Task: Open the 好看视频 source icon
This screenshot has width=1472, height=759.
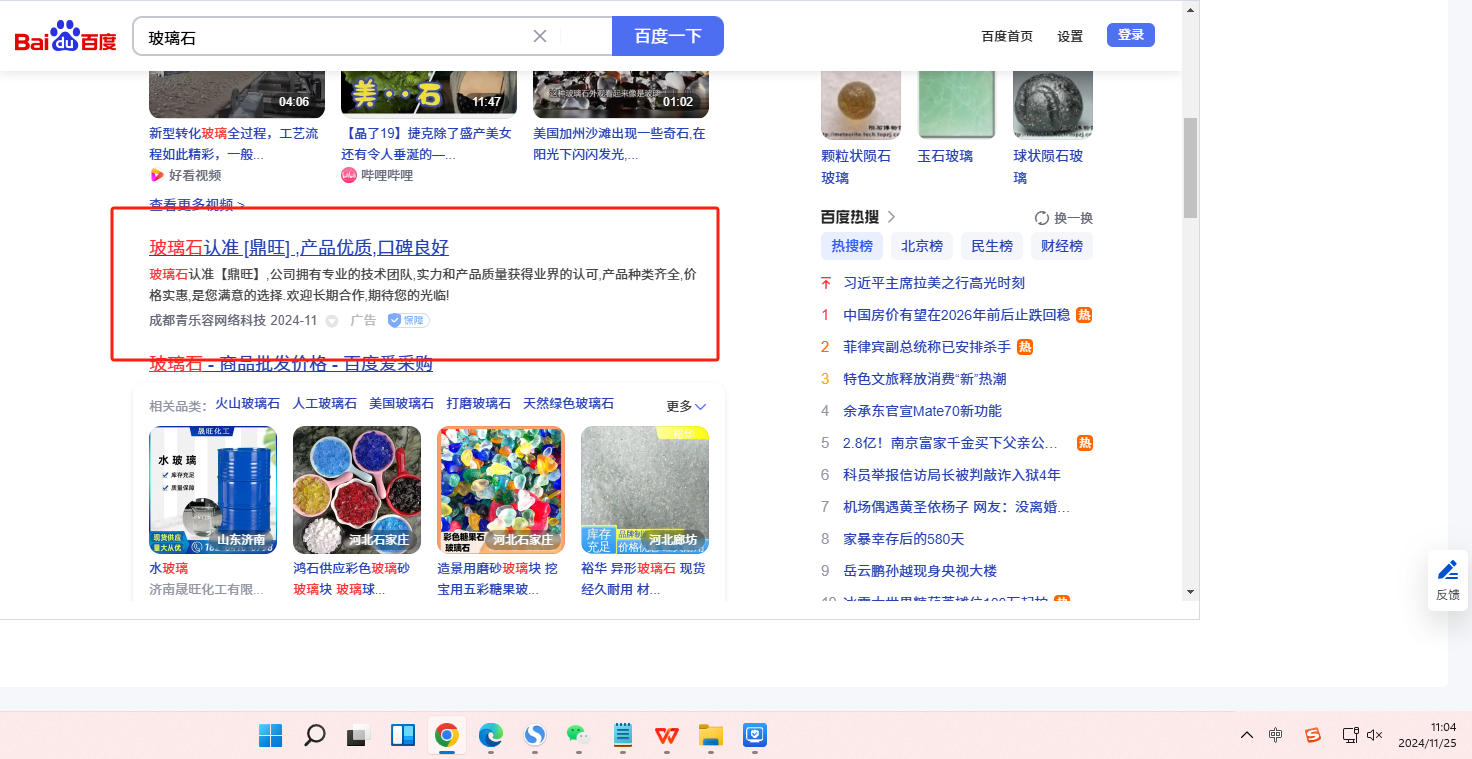Action: (x=156, y=175)
